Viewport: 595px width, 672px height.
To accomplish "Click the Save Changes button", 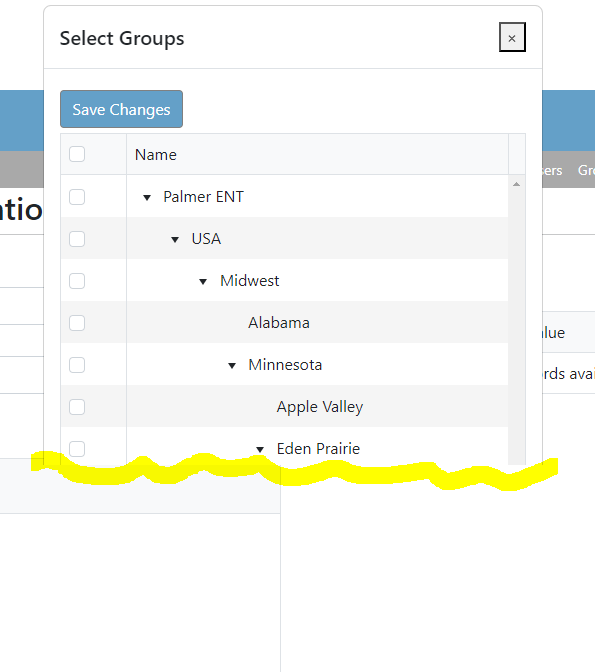I will pyautogui.click(x=121, y=109).
